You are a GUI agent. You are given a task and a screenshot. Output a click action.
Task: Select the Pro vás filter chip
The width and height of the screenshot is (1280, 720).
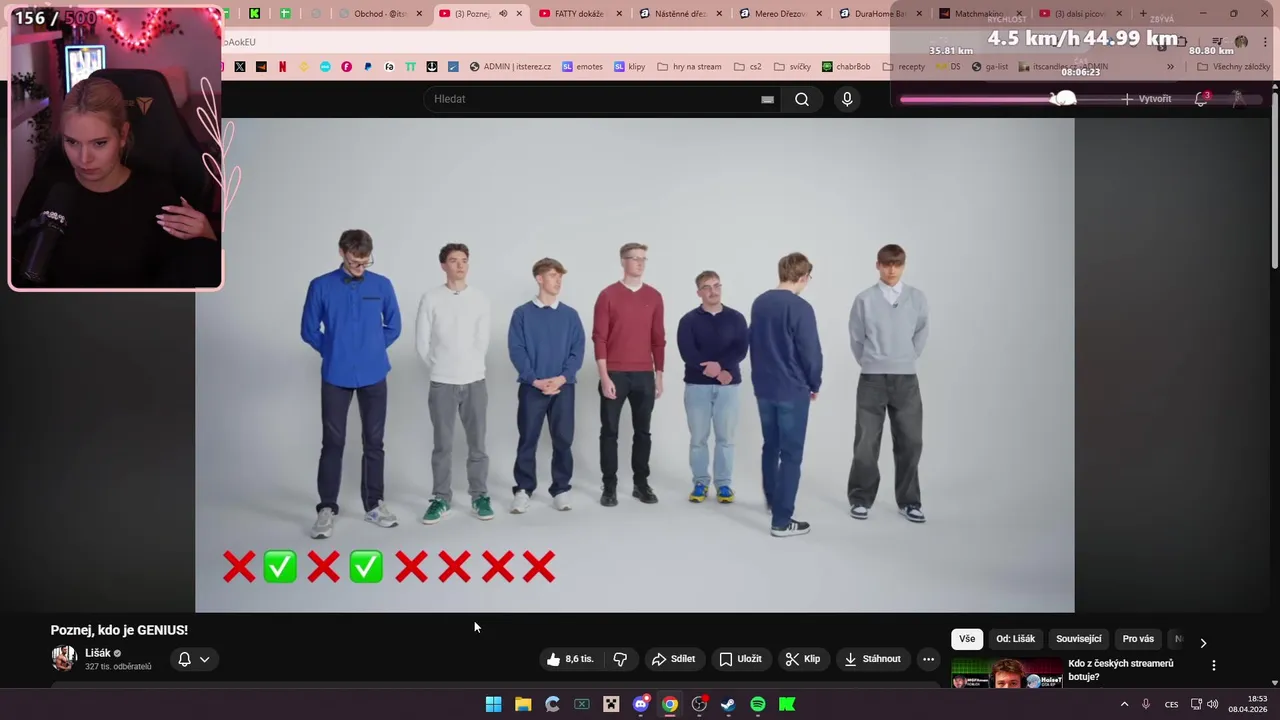(x=1138, y=639)
